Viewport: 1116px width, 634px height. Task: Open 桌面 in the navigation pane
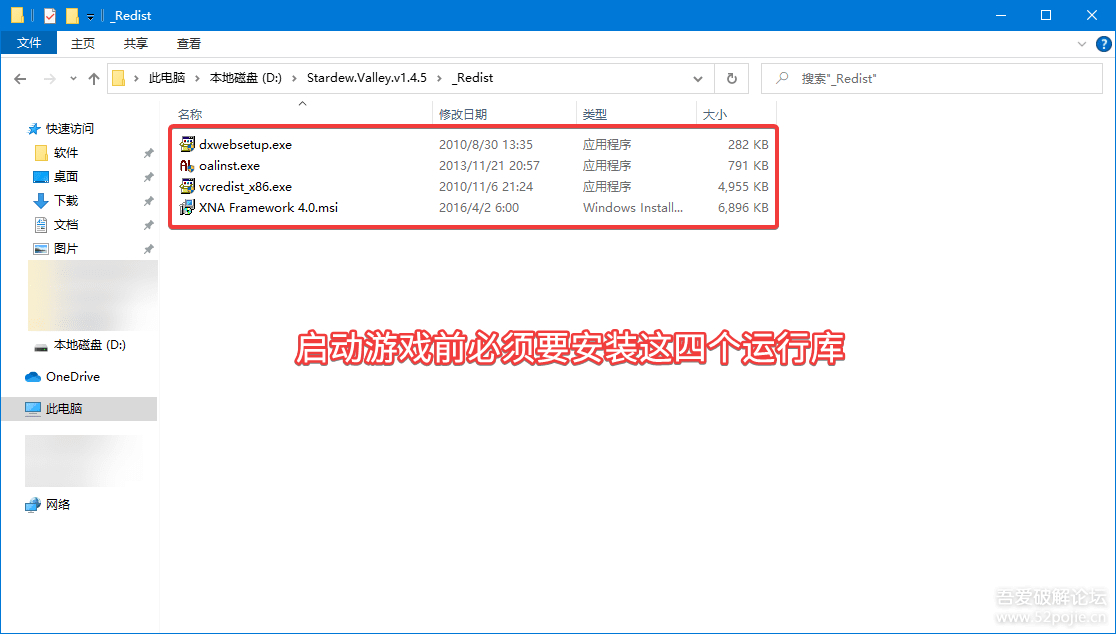(x=65, y=176)
